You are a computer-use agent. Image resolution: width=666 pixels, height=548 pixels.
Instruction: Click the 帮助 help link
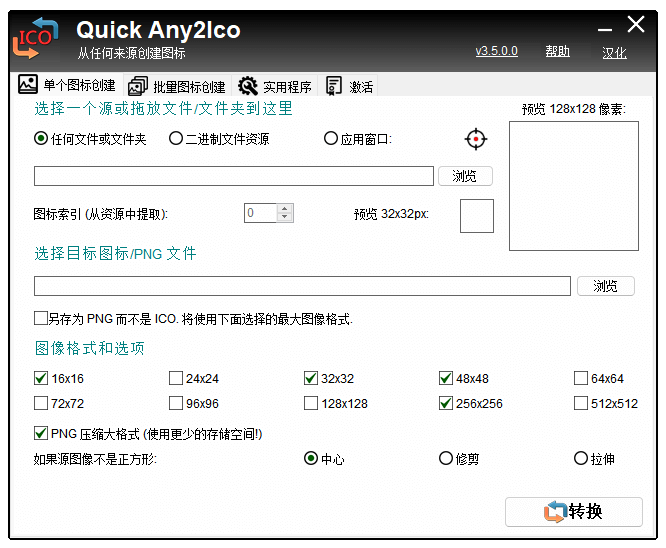557,52
